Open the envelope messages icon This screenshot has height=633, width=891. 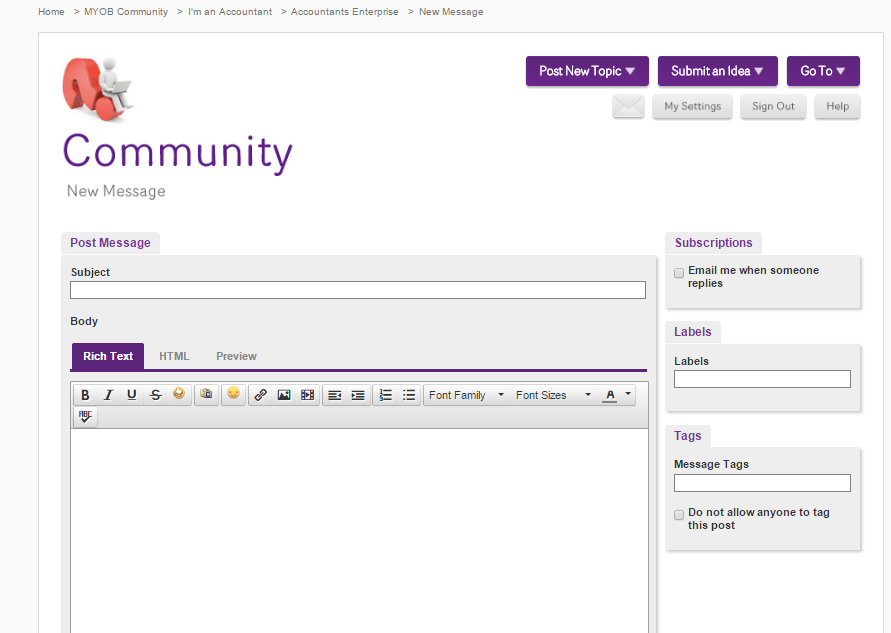(x=628, y=107)
